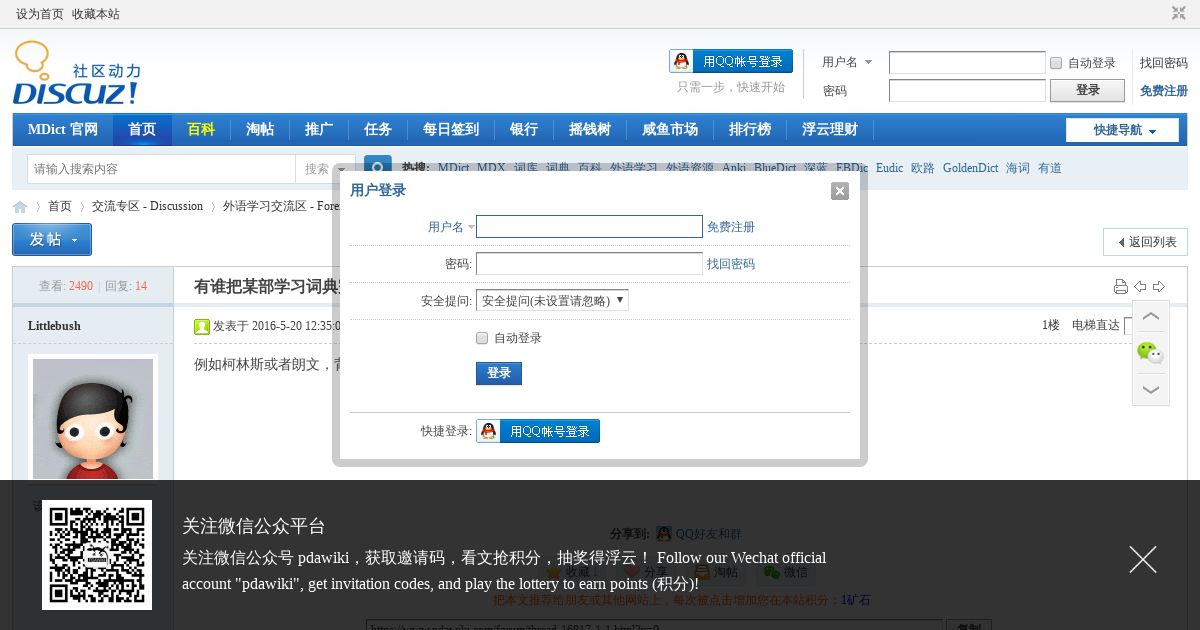Open the 浮云理财 navigation tab
This screenshot has height=630, width=1200.
pyautogui.click(x=830, y=130)
